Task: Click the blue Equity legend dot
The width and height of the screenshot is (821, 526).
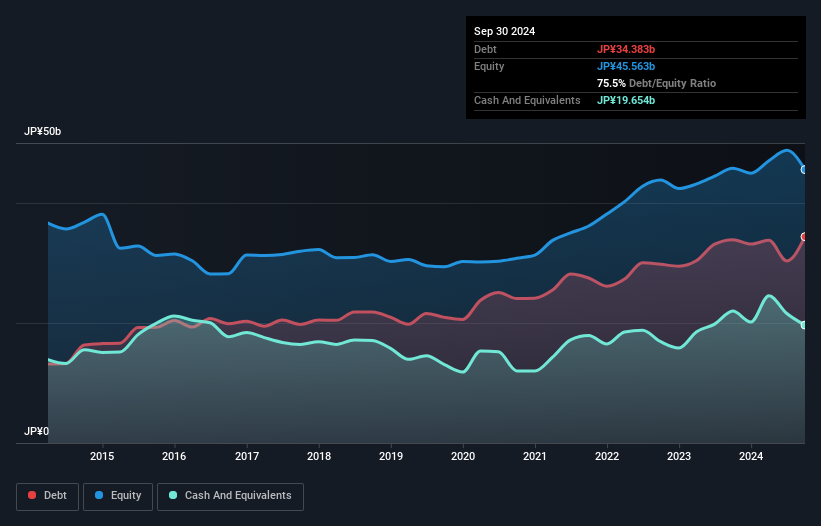Action: pos(99,495)
